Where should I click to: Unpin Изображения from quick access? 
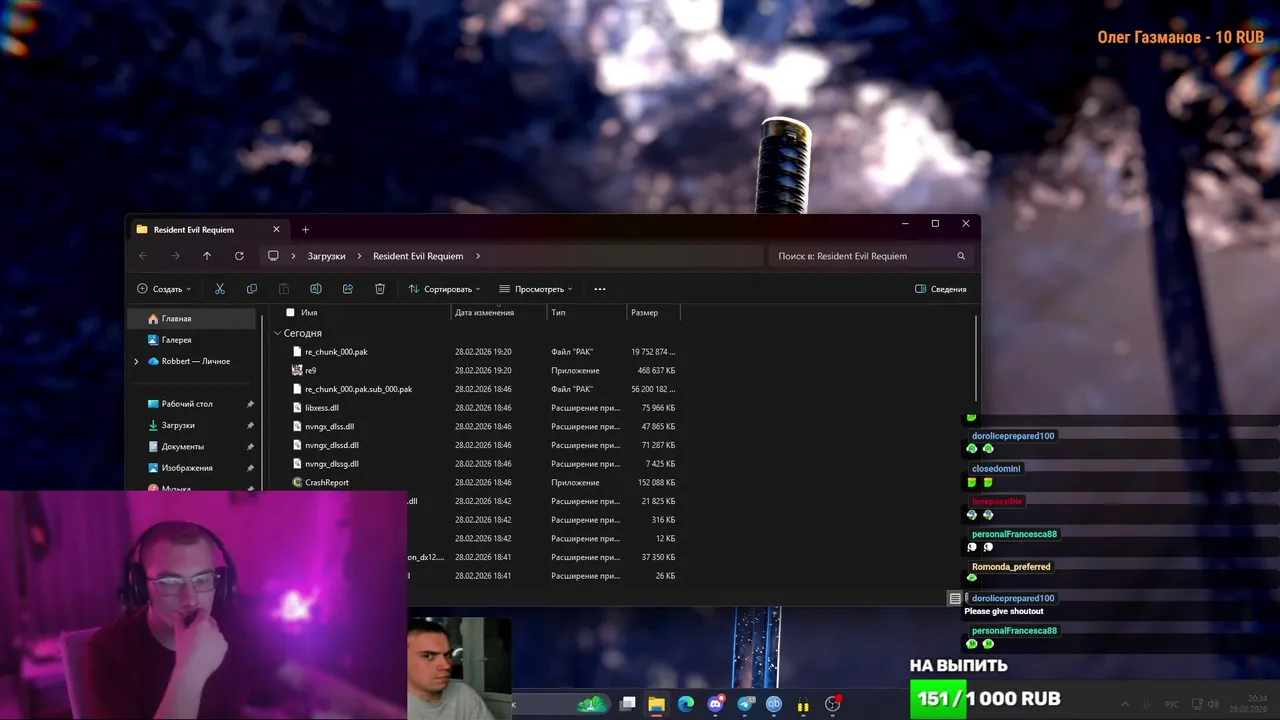click(x=250, y=468)
